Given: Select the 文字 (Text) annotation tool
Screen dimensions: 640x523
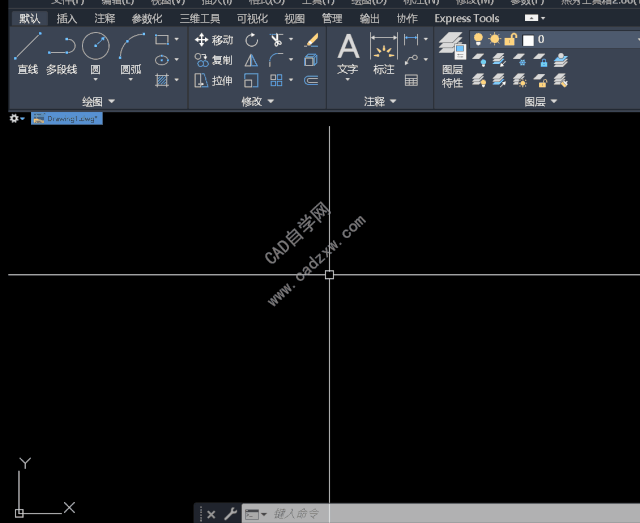Looking at the screenshot, I should 347,54.
